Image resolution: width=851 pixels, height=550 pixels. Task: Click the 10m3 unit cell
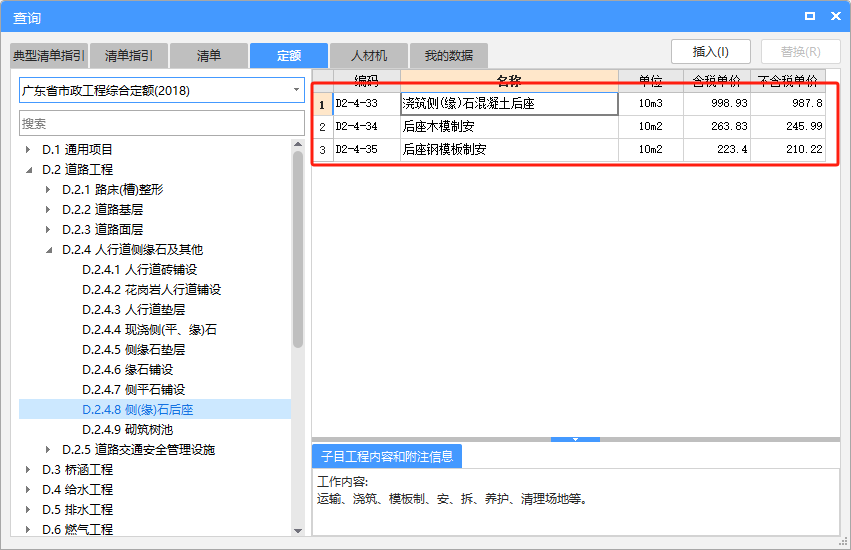tap(651, 103)
